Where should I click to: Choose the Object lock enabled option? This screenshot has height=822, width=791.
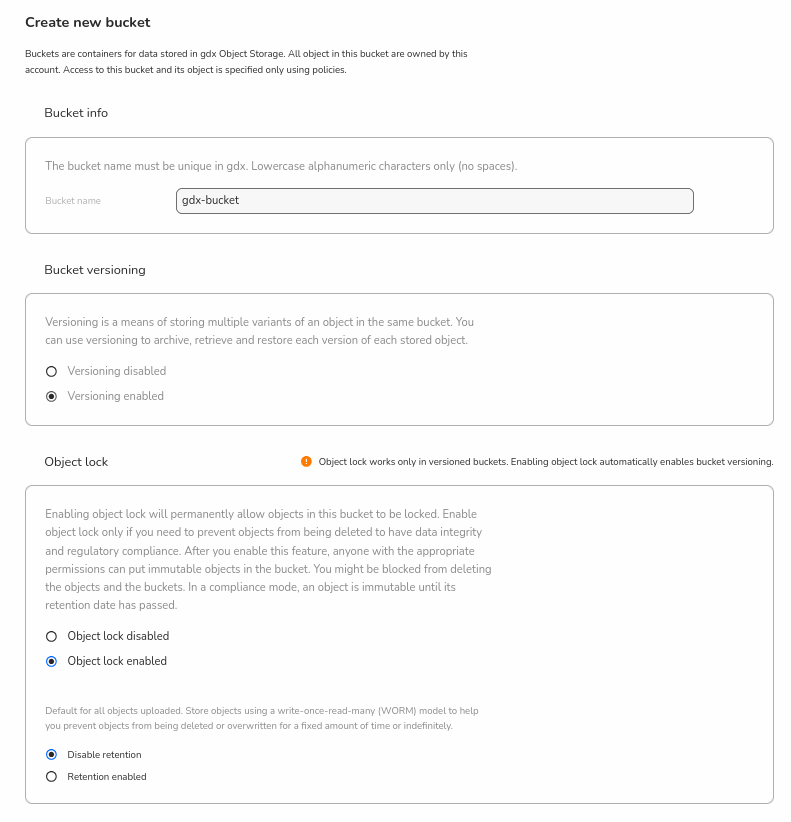pyautogui.click(x=52, y=661)
